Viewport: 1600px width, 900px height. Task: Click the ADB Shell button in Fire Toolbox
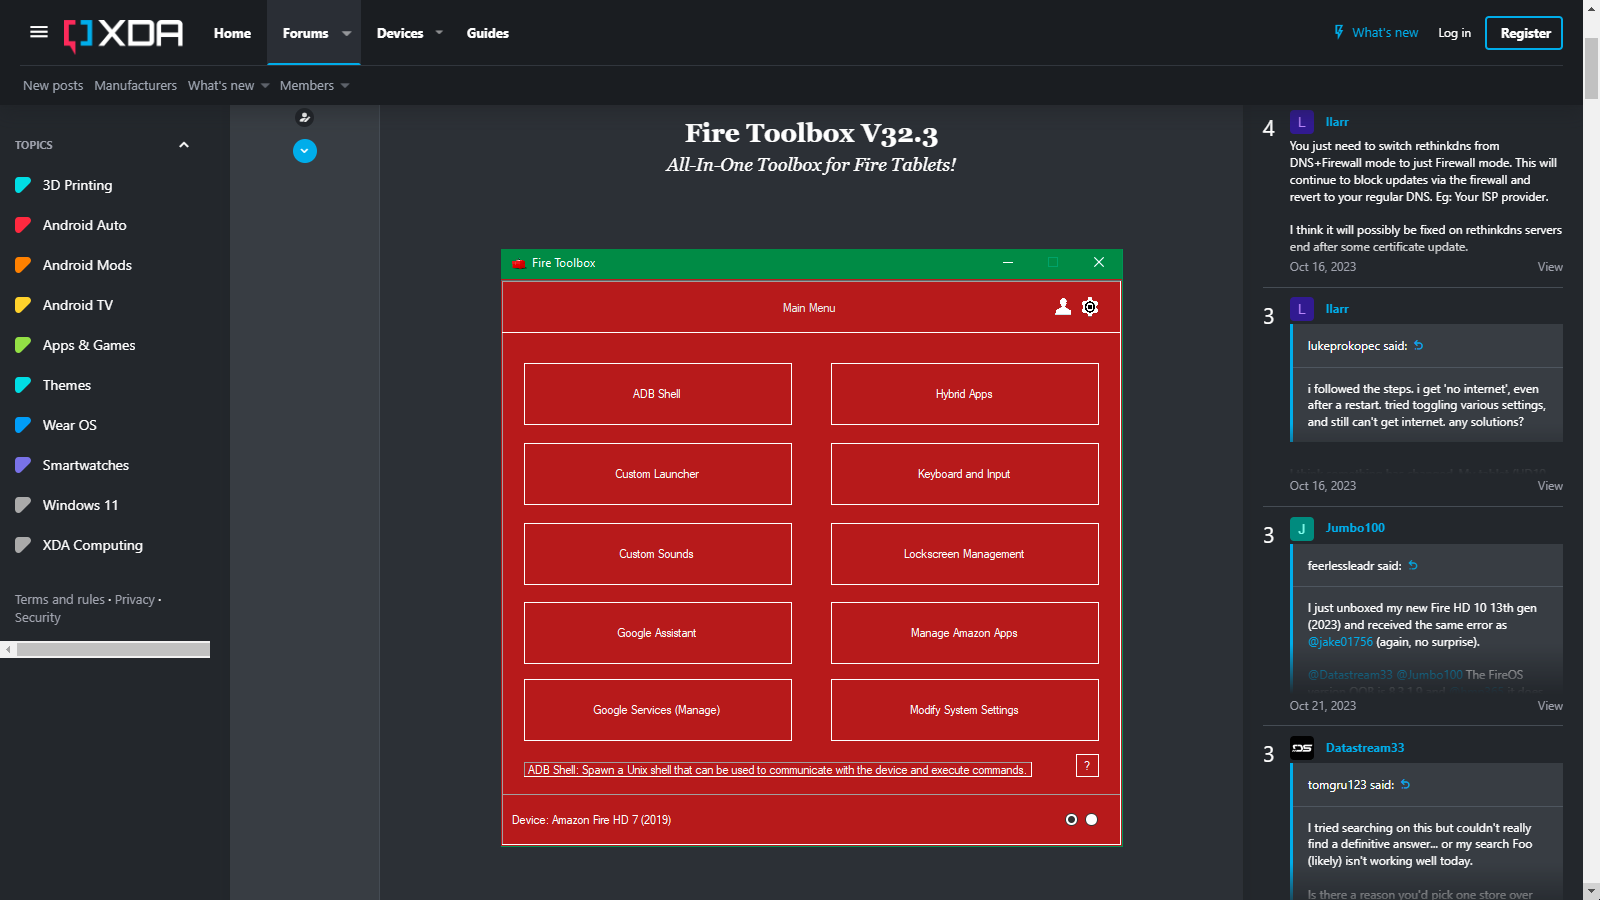(657, 394)
